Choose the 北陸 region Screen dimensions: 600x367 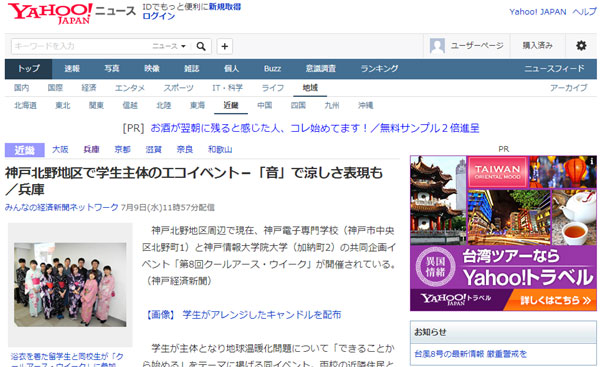164,105
